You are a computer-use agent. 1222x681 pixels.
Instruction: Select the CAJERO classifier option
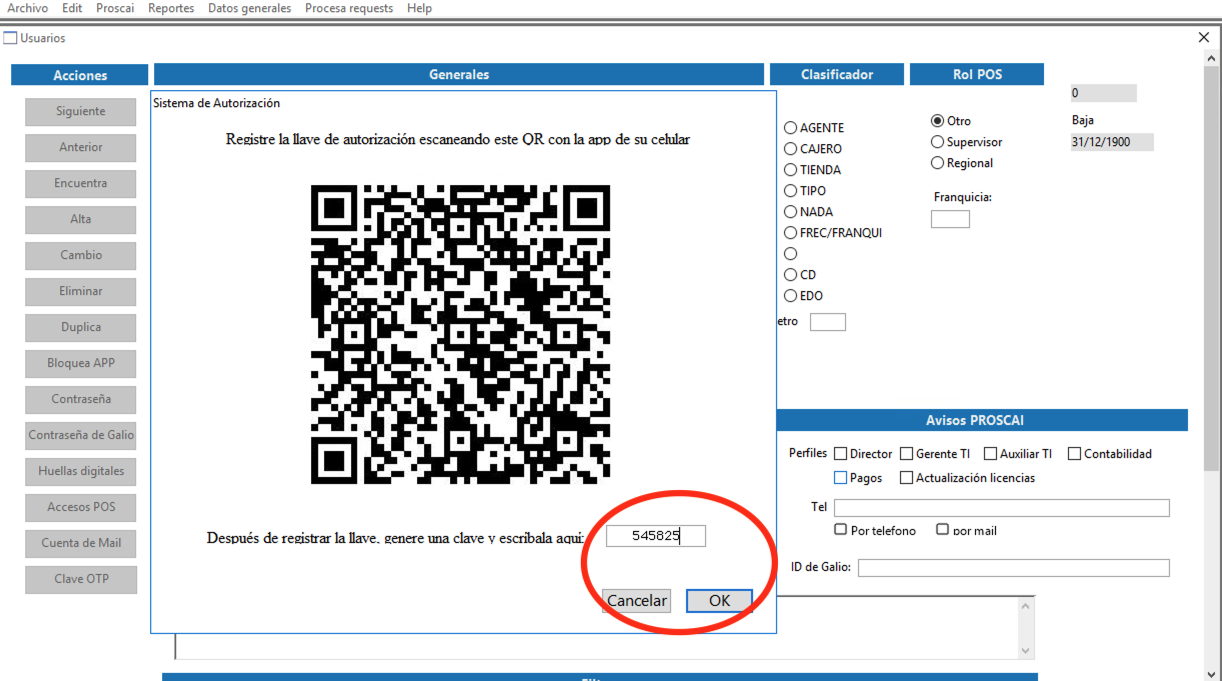[x=790, y=149]
